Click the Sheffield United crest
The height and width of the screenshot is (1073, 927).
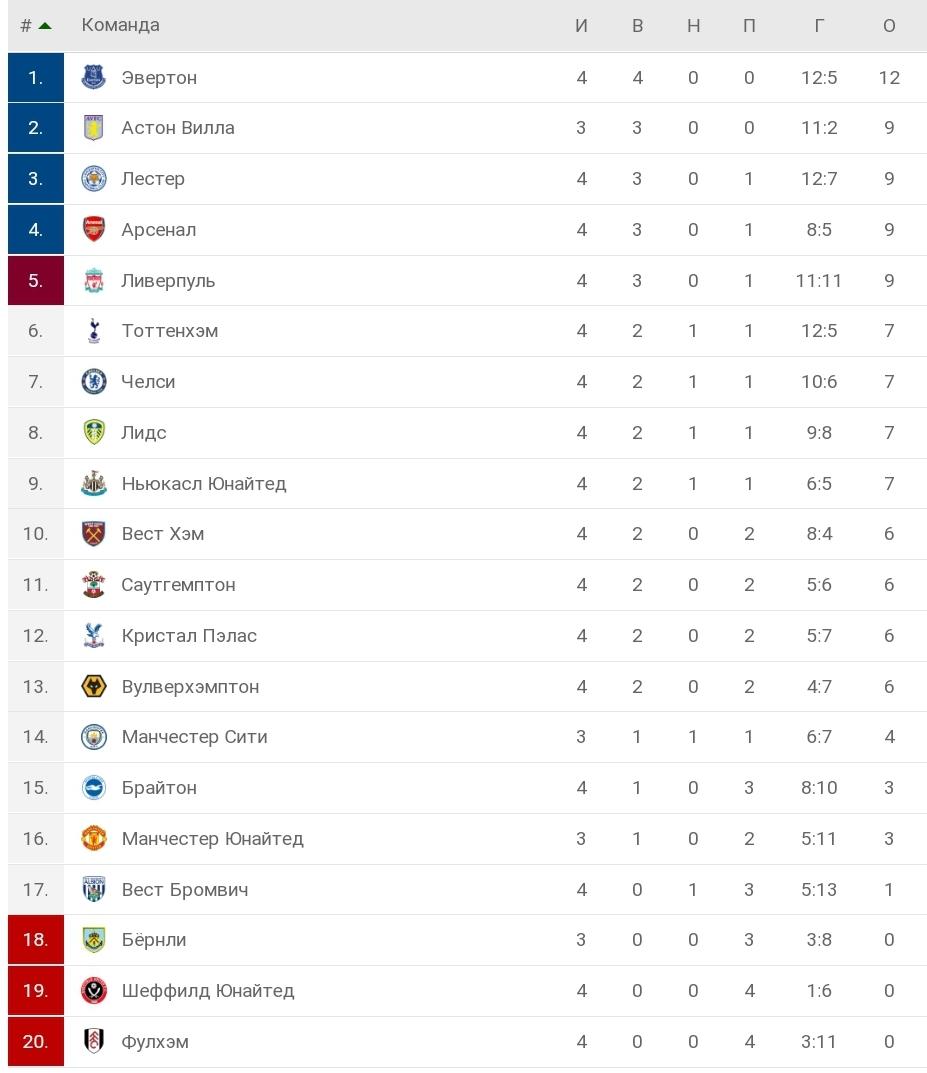[92, 990]
